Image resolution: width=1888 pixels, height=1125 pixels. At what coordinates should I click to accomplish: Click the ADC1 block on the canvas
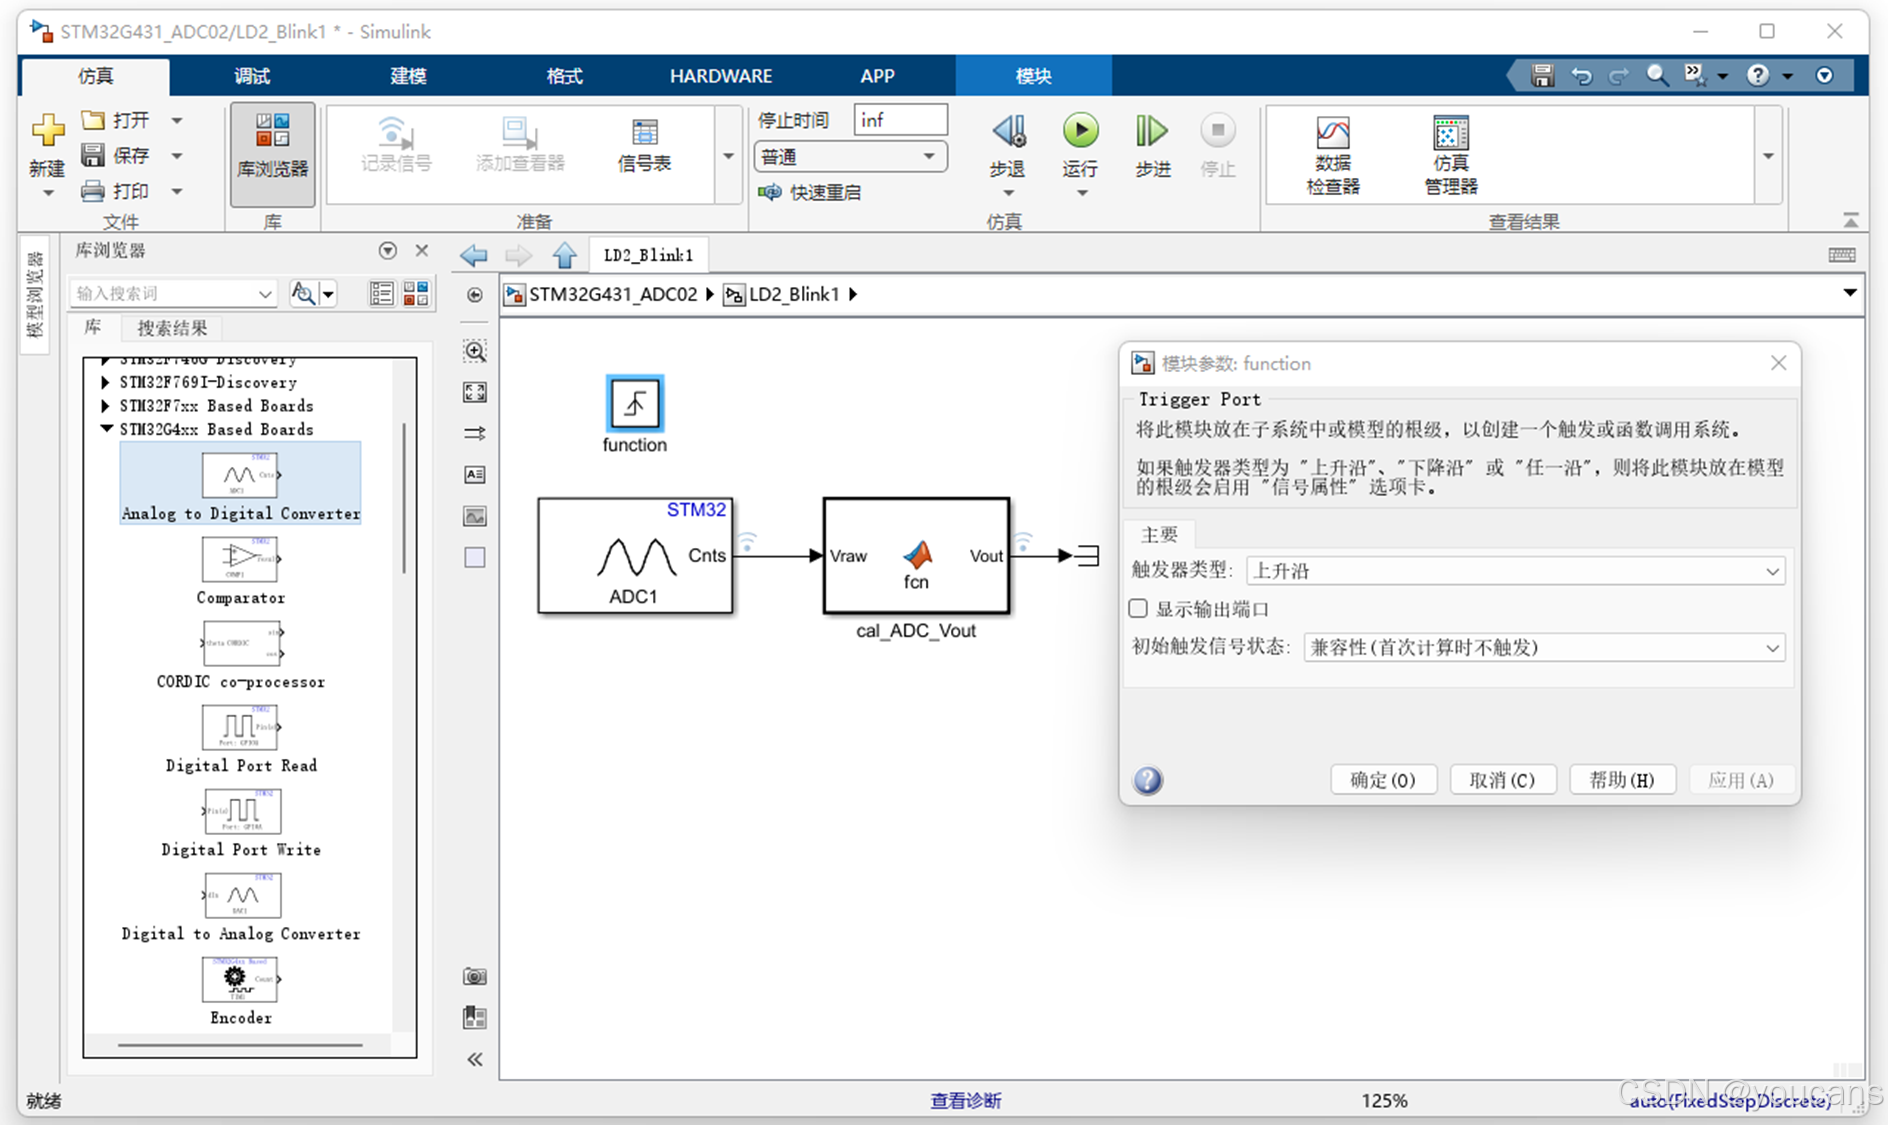[635, 555]
